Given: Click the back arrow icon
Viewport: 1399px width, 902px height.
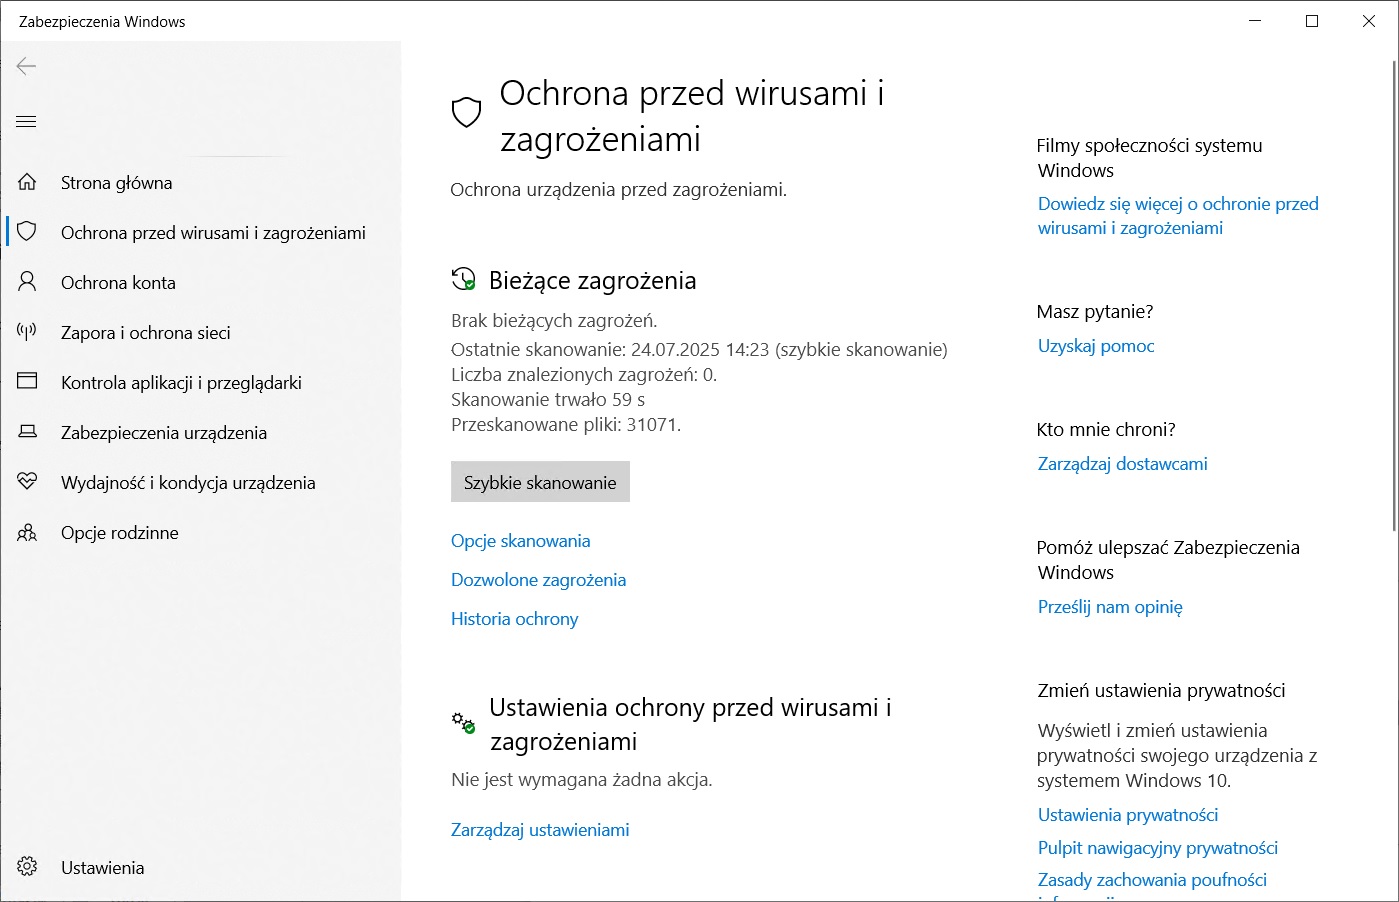Looking at the screenshot, I should (27, 66).
